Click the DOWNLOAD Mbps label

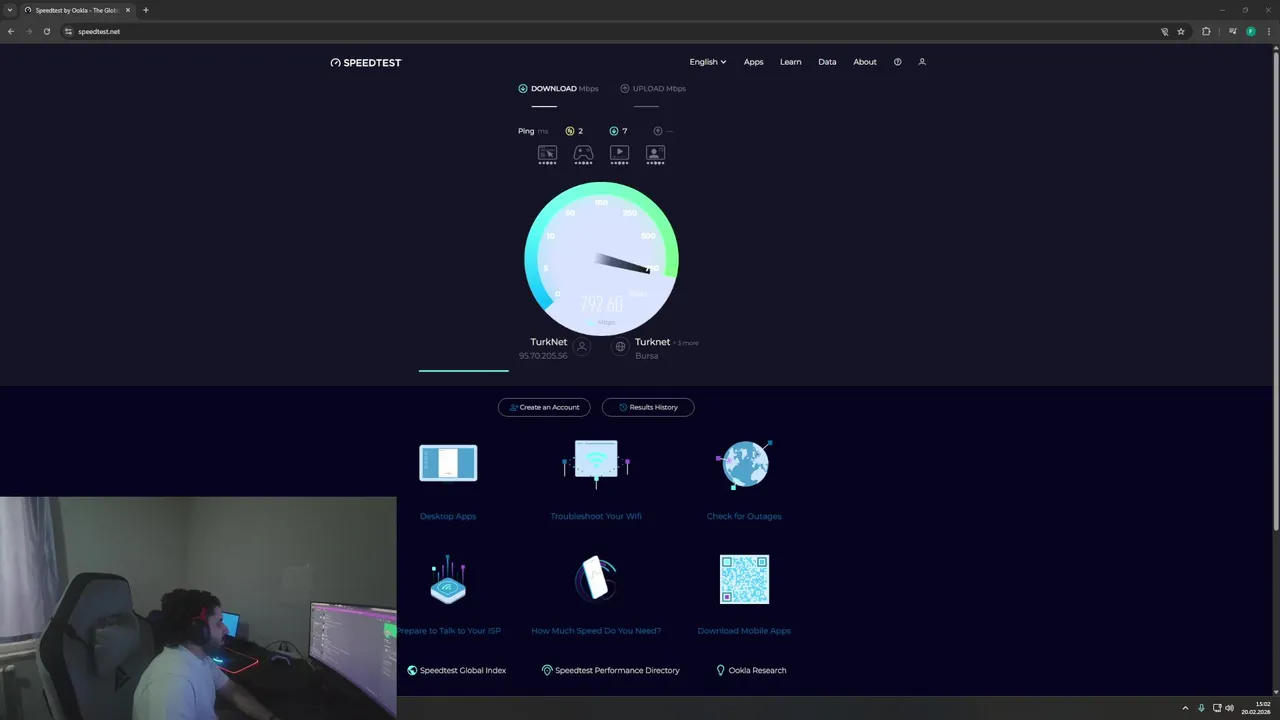[x=558, y=88]
